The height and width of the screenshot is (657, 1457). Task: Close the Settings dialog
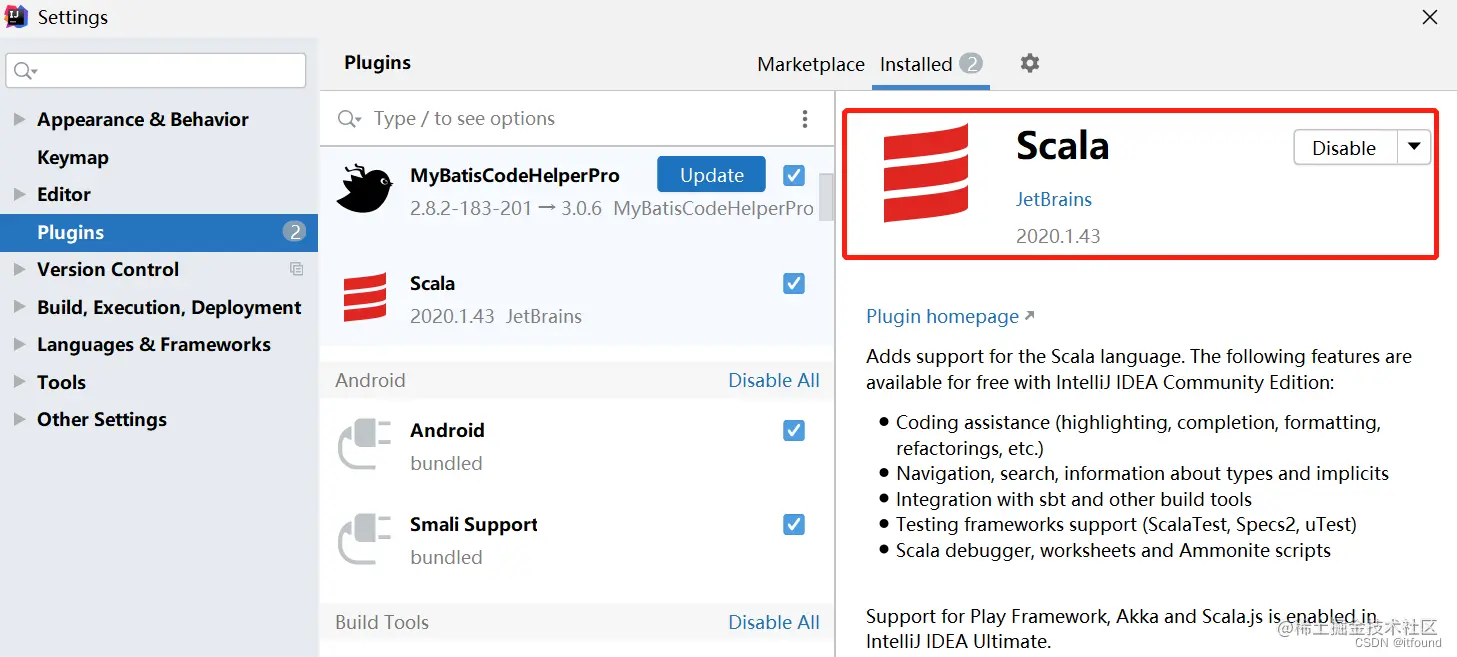1430,17
